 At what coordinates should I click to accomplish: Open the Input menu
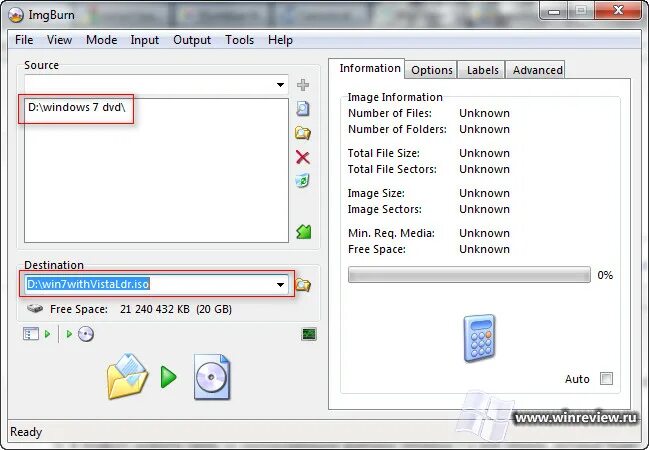pos(144,40)
